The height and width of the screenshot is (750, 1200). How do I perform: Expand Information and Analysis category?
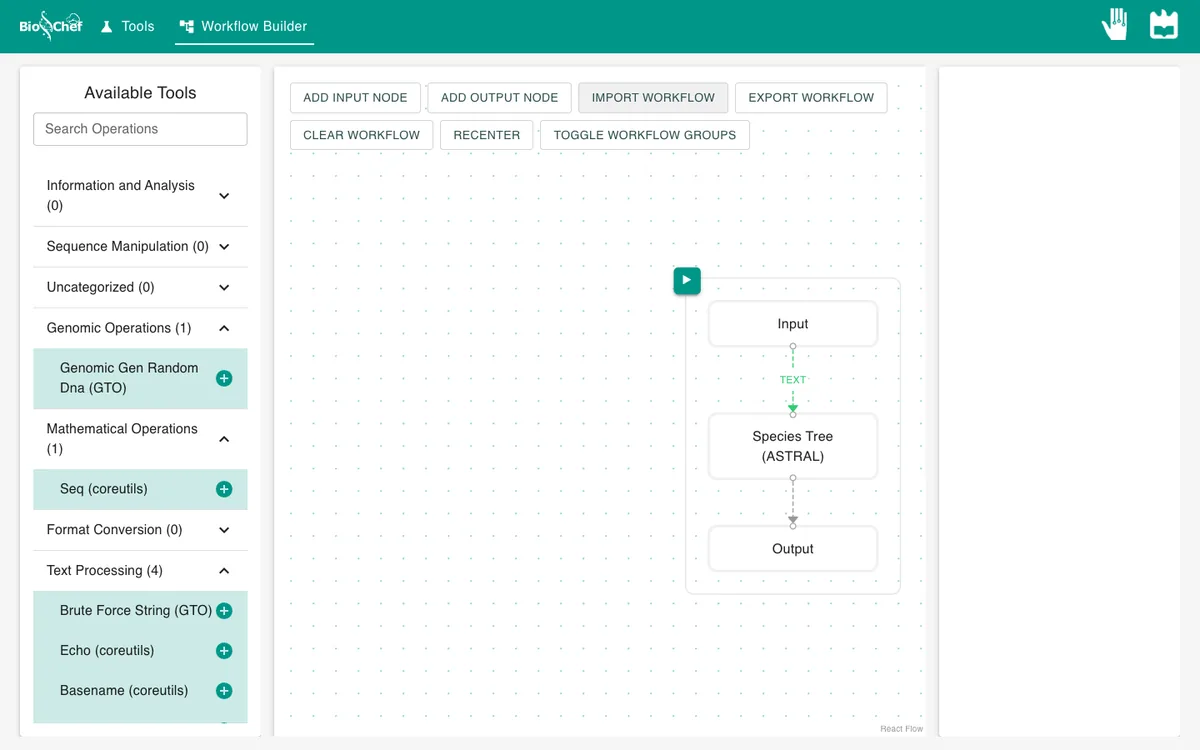point(140,196)
